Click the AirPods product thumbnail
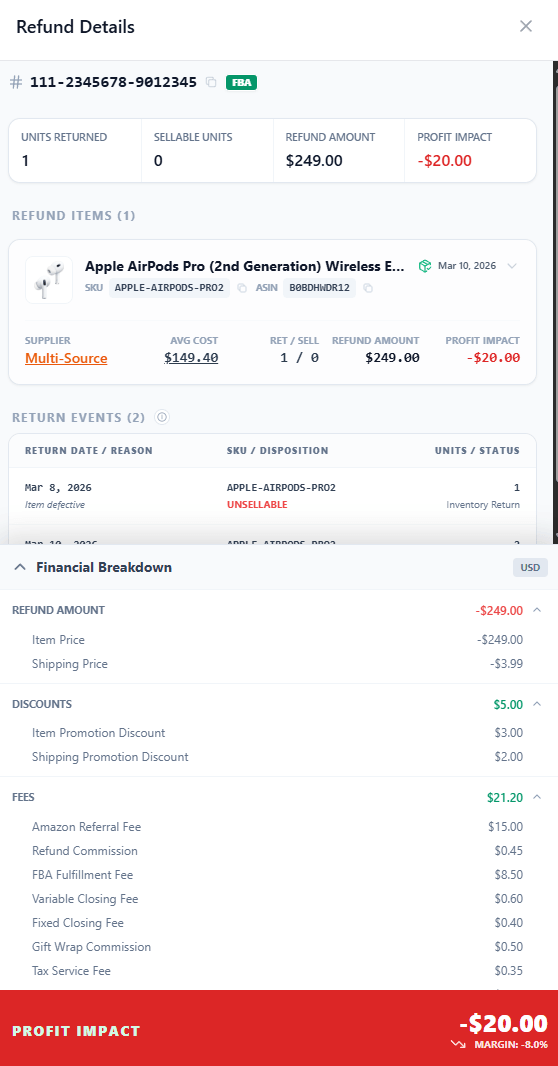Viewport: 558px width, 1066px height. pos(49,279)
